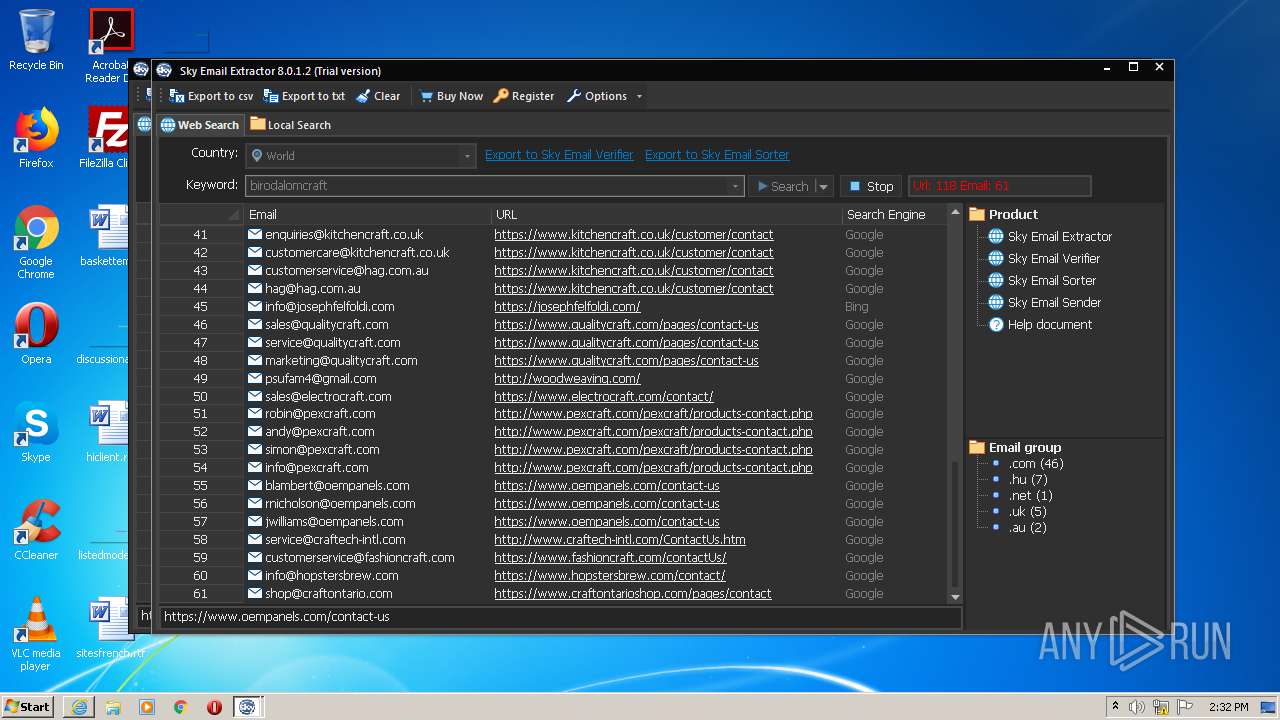Select the .com (46) email group

[x=1036, y=464]
